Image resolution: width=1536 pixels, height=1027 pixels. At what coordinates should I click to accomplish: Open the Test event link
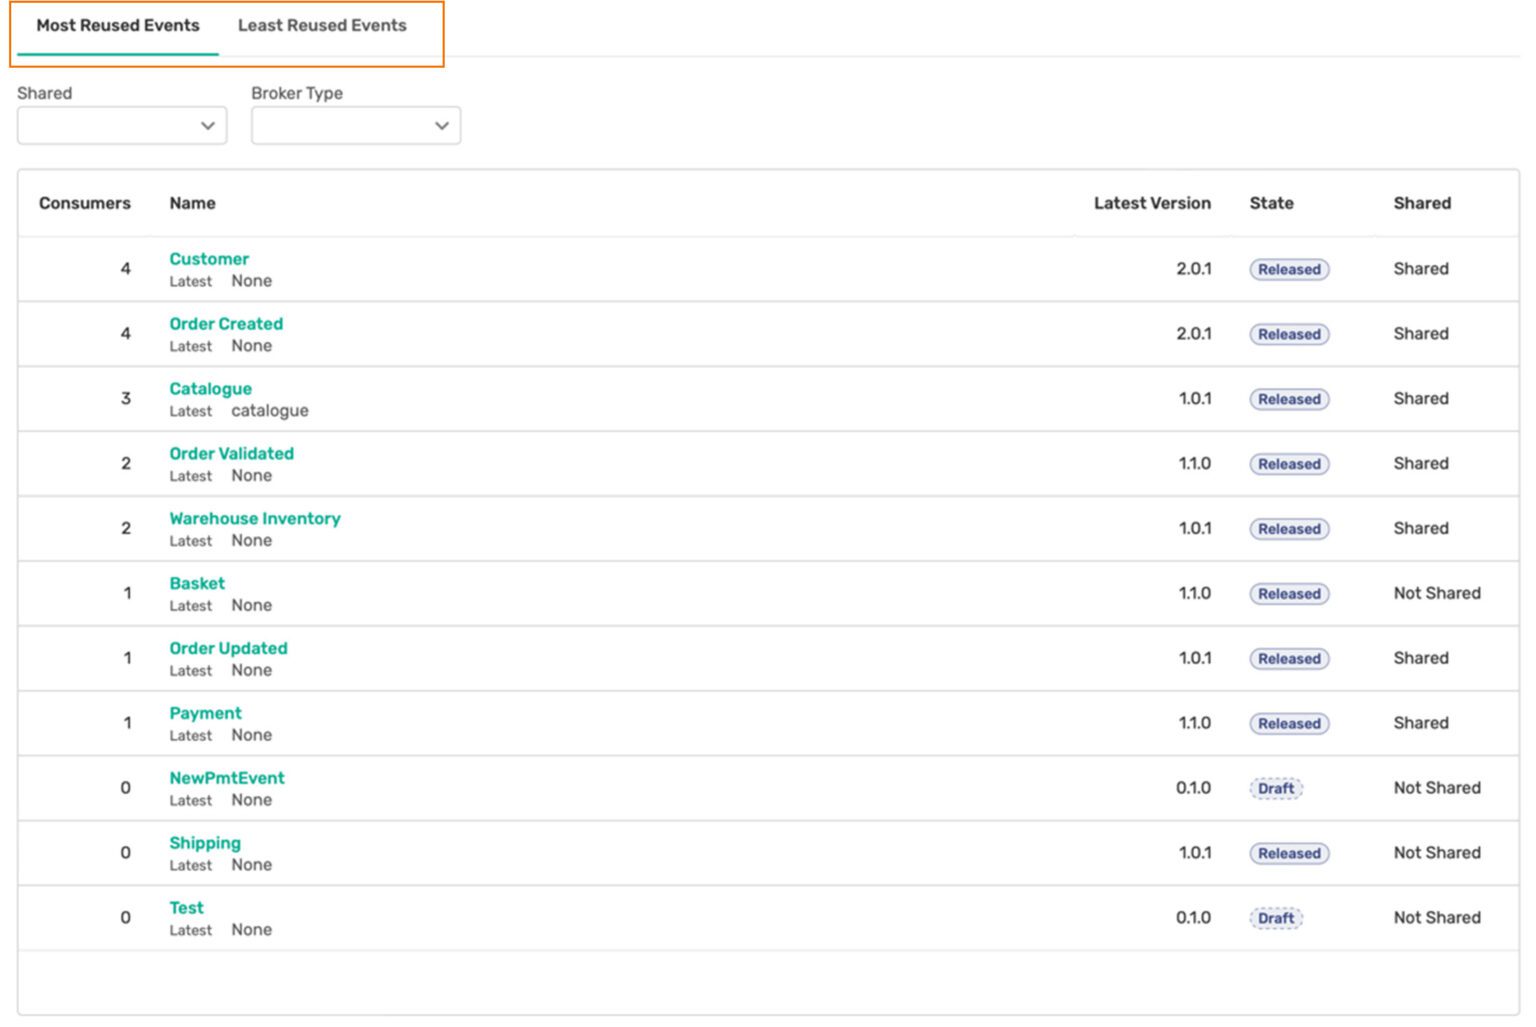coord(186,908)
